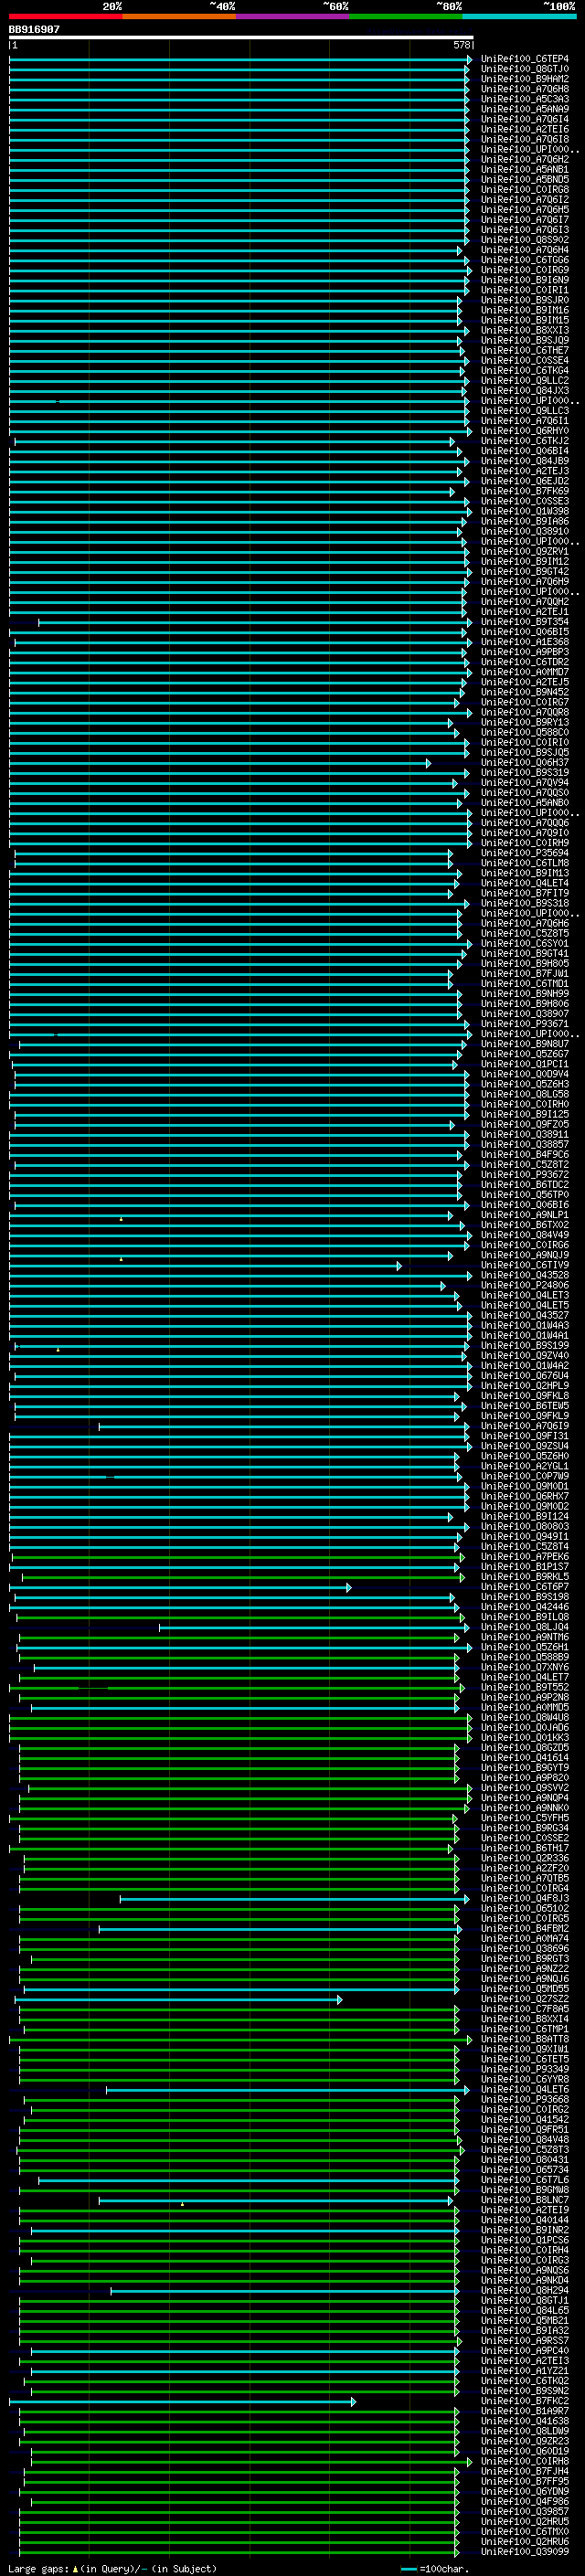Select hit label UniRef100_A2TEI6

(524, 129)
